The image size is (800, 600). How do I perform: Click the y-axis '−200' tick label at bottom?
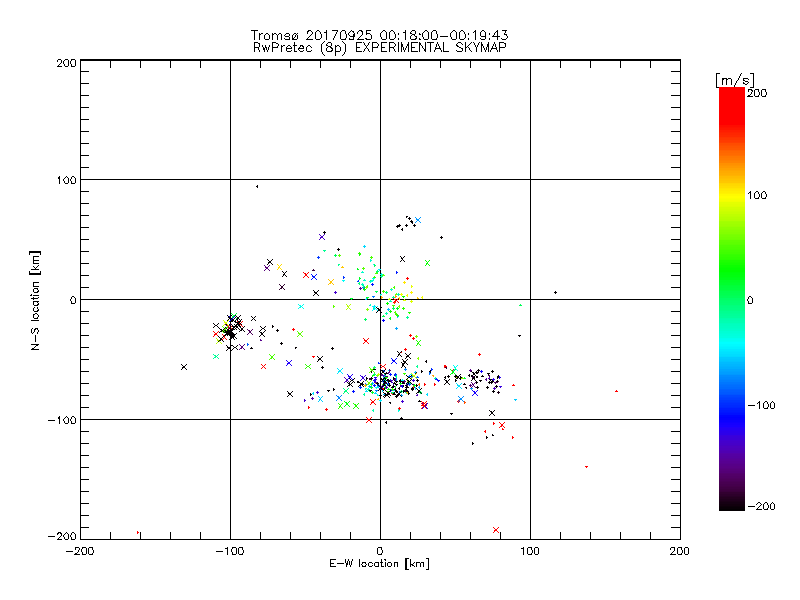tap(62, 536)
